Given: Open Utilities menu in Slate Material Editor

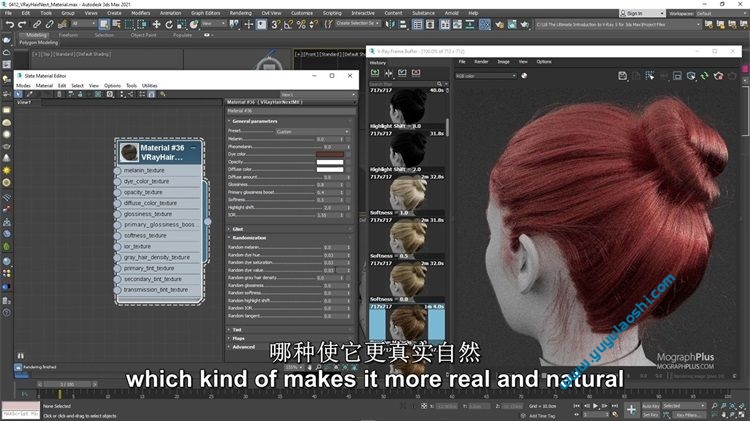Looking at the screenshot, I should 150,86.
